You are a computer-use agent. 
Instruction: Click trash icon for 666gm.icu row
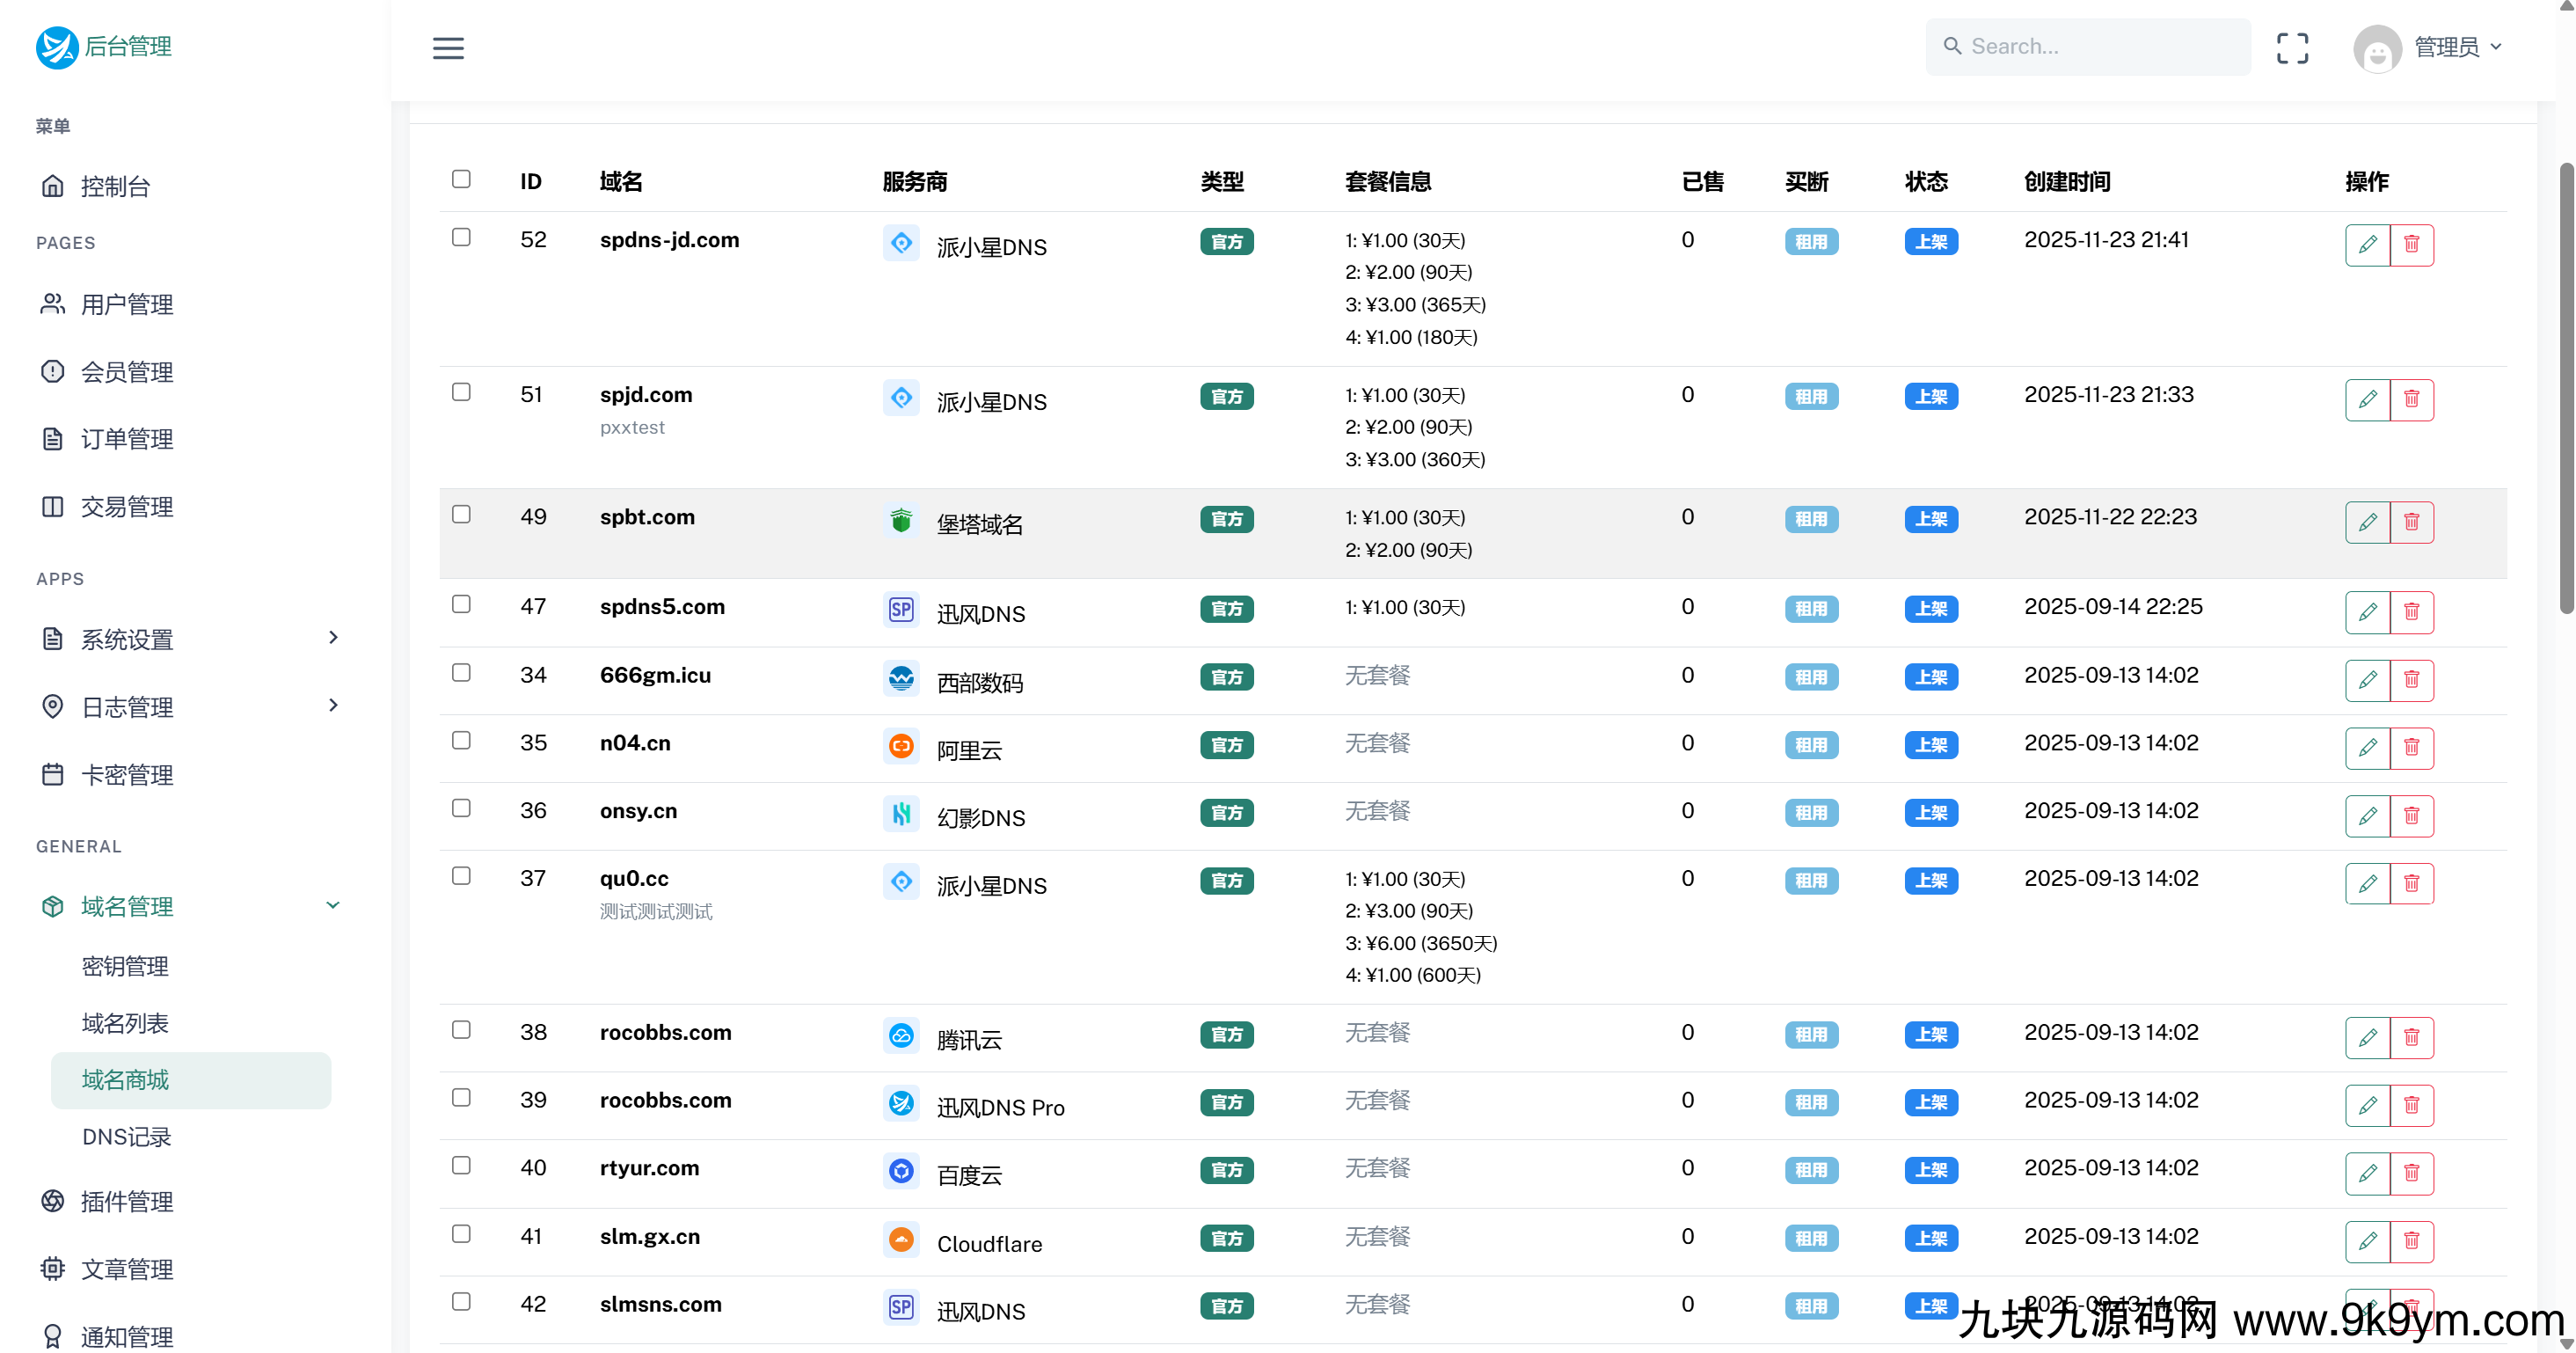pyautogui.click(x=2411, y=679)
